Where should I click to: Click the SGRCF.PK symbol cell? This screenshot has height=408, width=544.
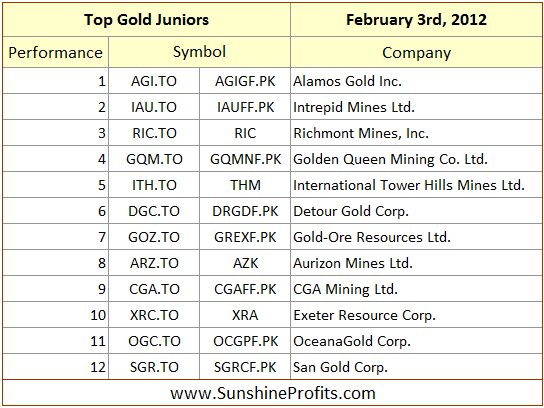[245, 367]
